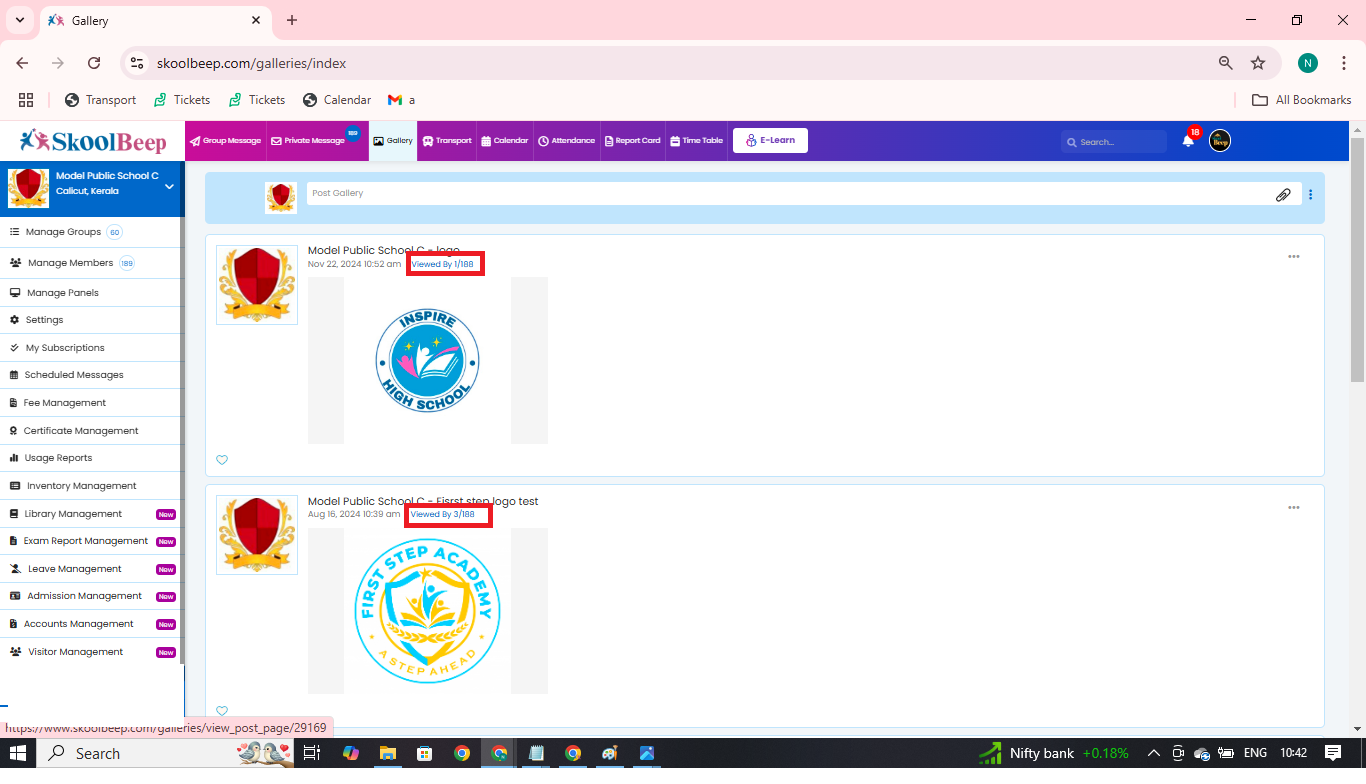This screenshot has width=1366, height=784.
Task: Open the Gmail bookmark labeled a
Action: [x=401, y=100]
